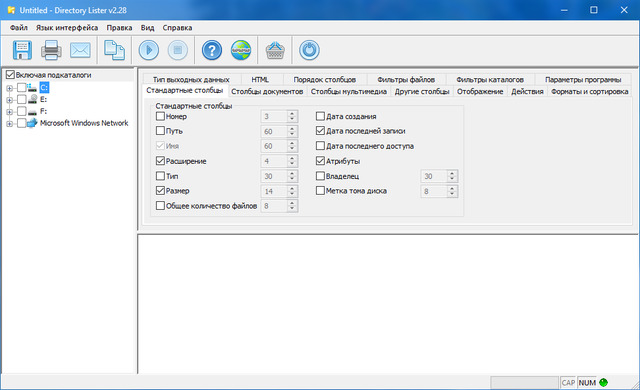Open Help with the question mark icon
This screenshot has height=390, width=640.
pos(212,50)
